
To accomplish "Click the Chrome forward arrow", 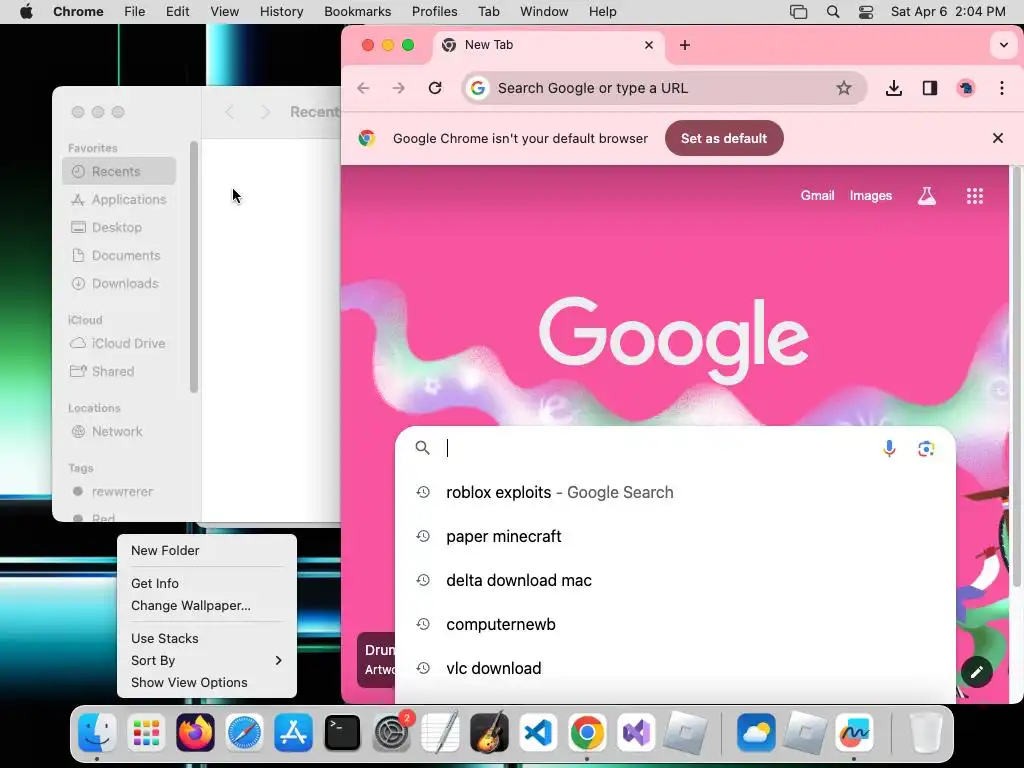I will click(x=398, y=88).
